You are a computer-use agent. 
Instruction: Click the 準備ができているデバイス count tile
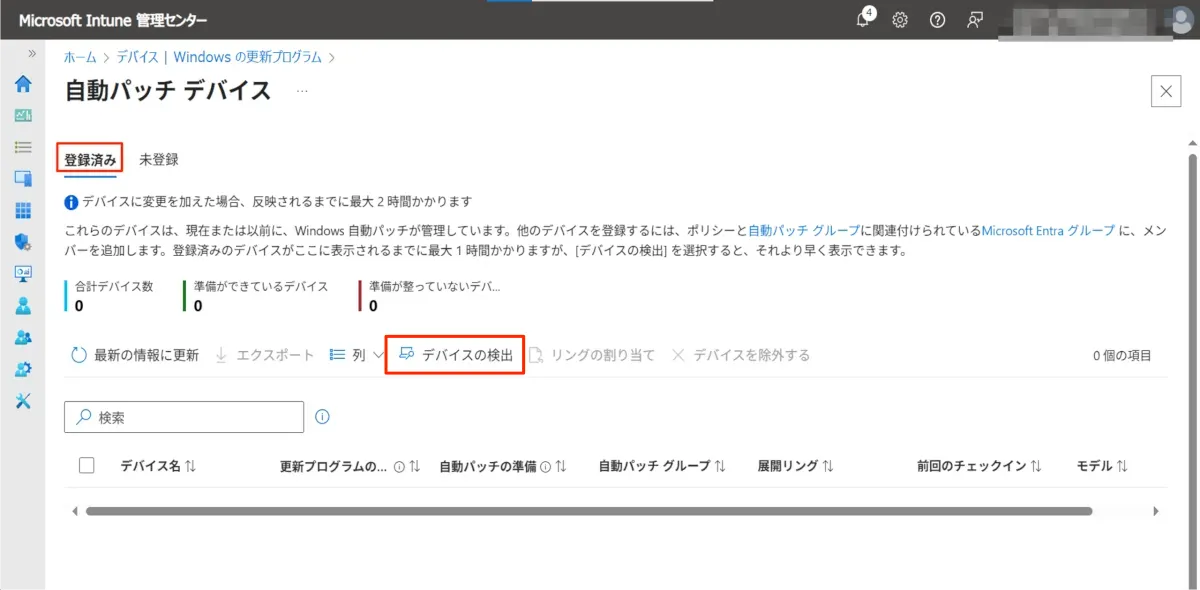point(257,296)
